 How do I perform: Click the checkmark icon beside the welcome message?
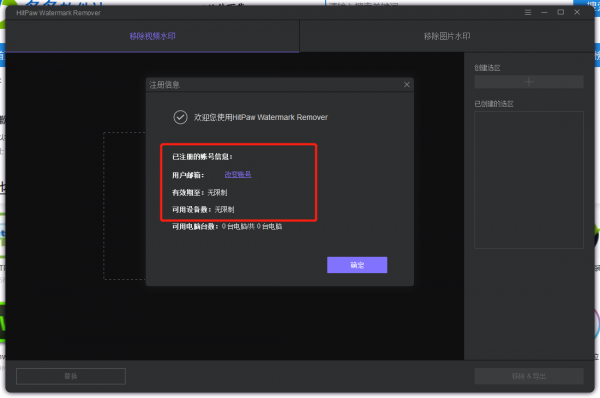pyautogui.click(x=180, y=117)
